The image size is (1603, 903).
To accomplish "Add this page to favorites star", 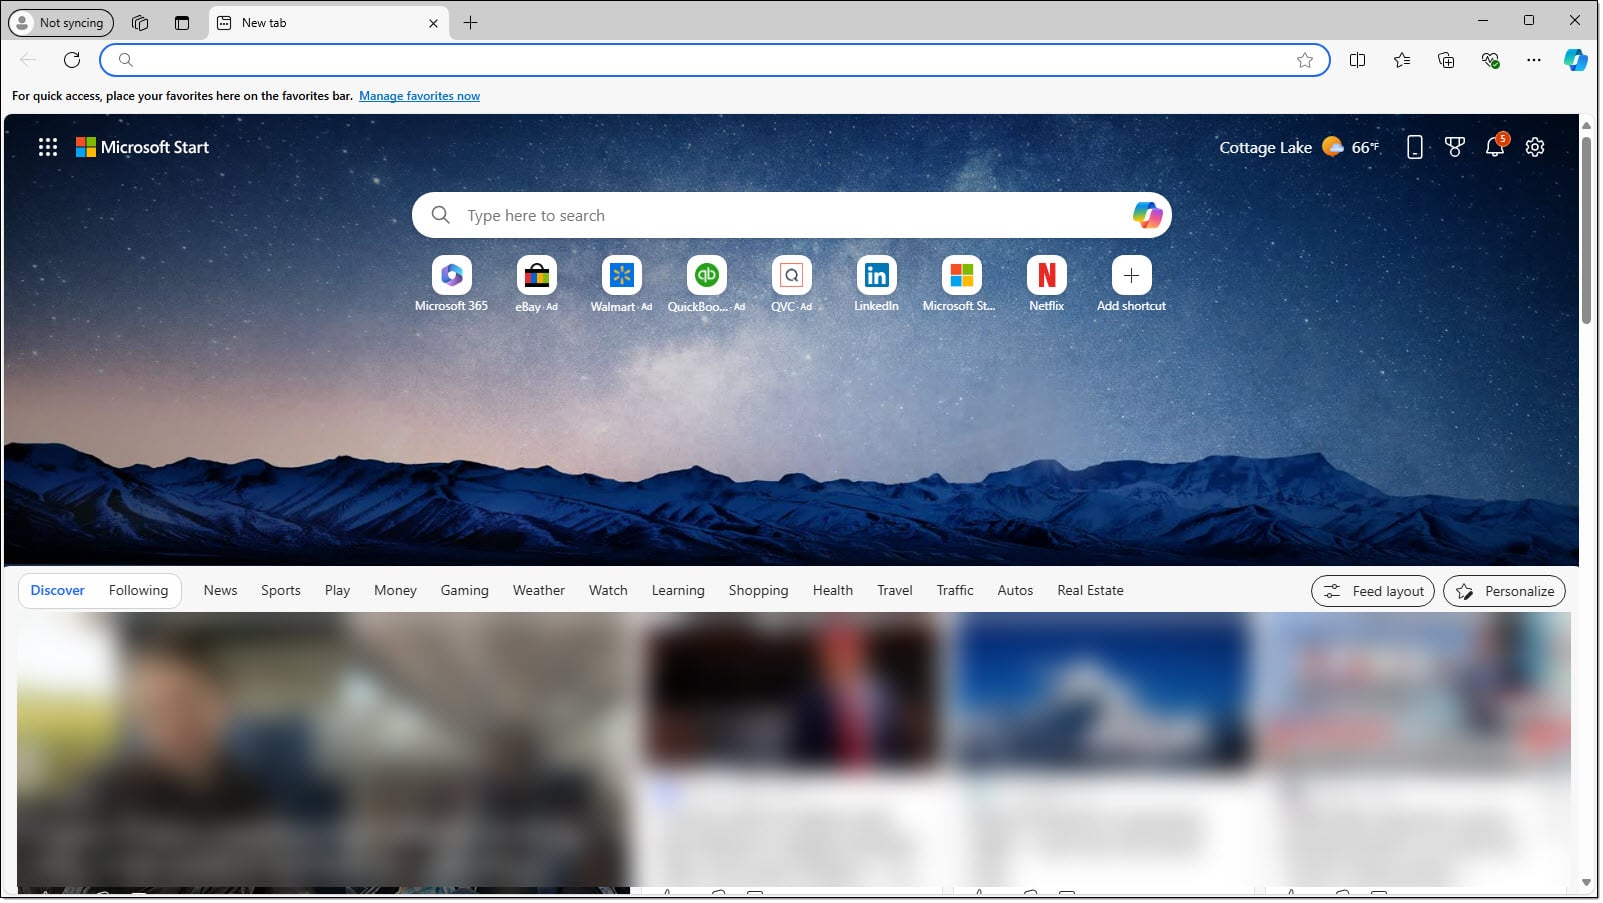I will click(1305, 60).
